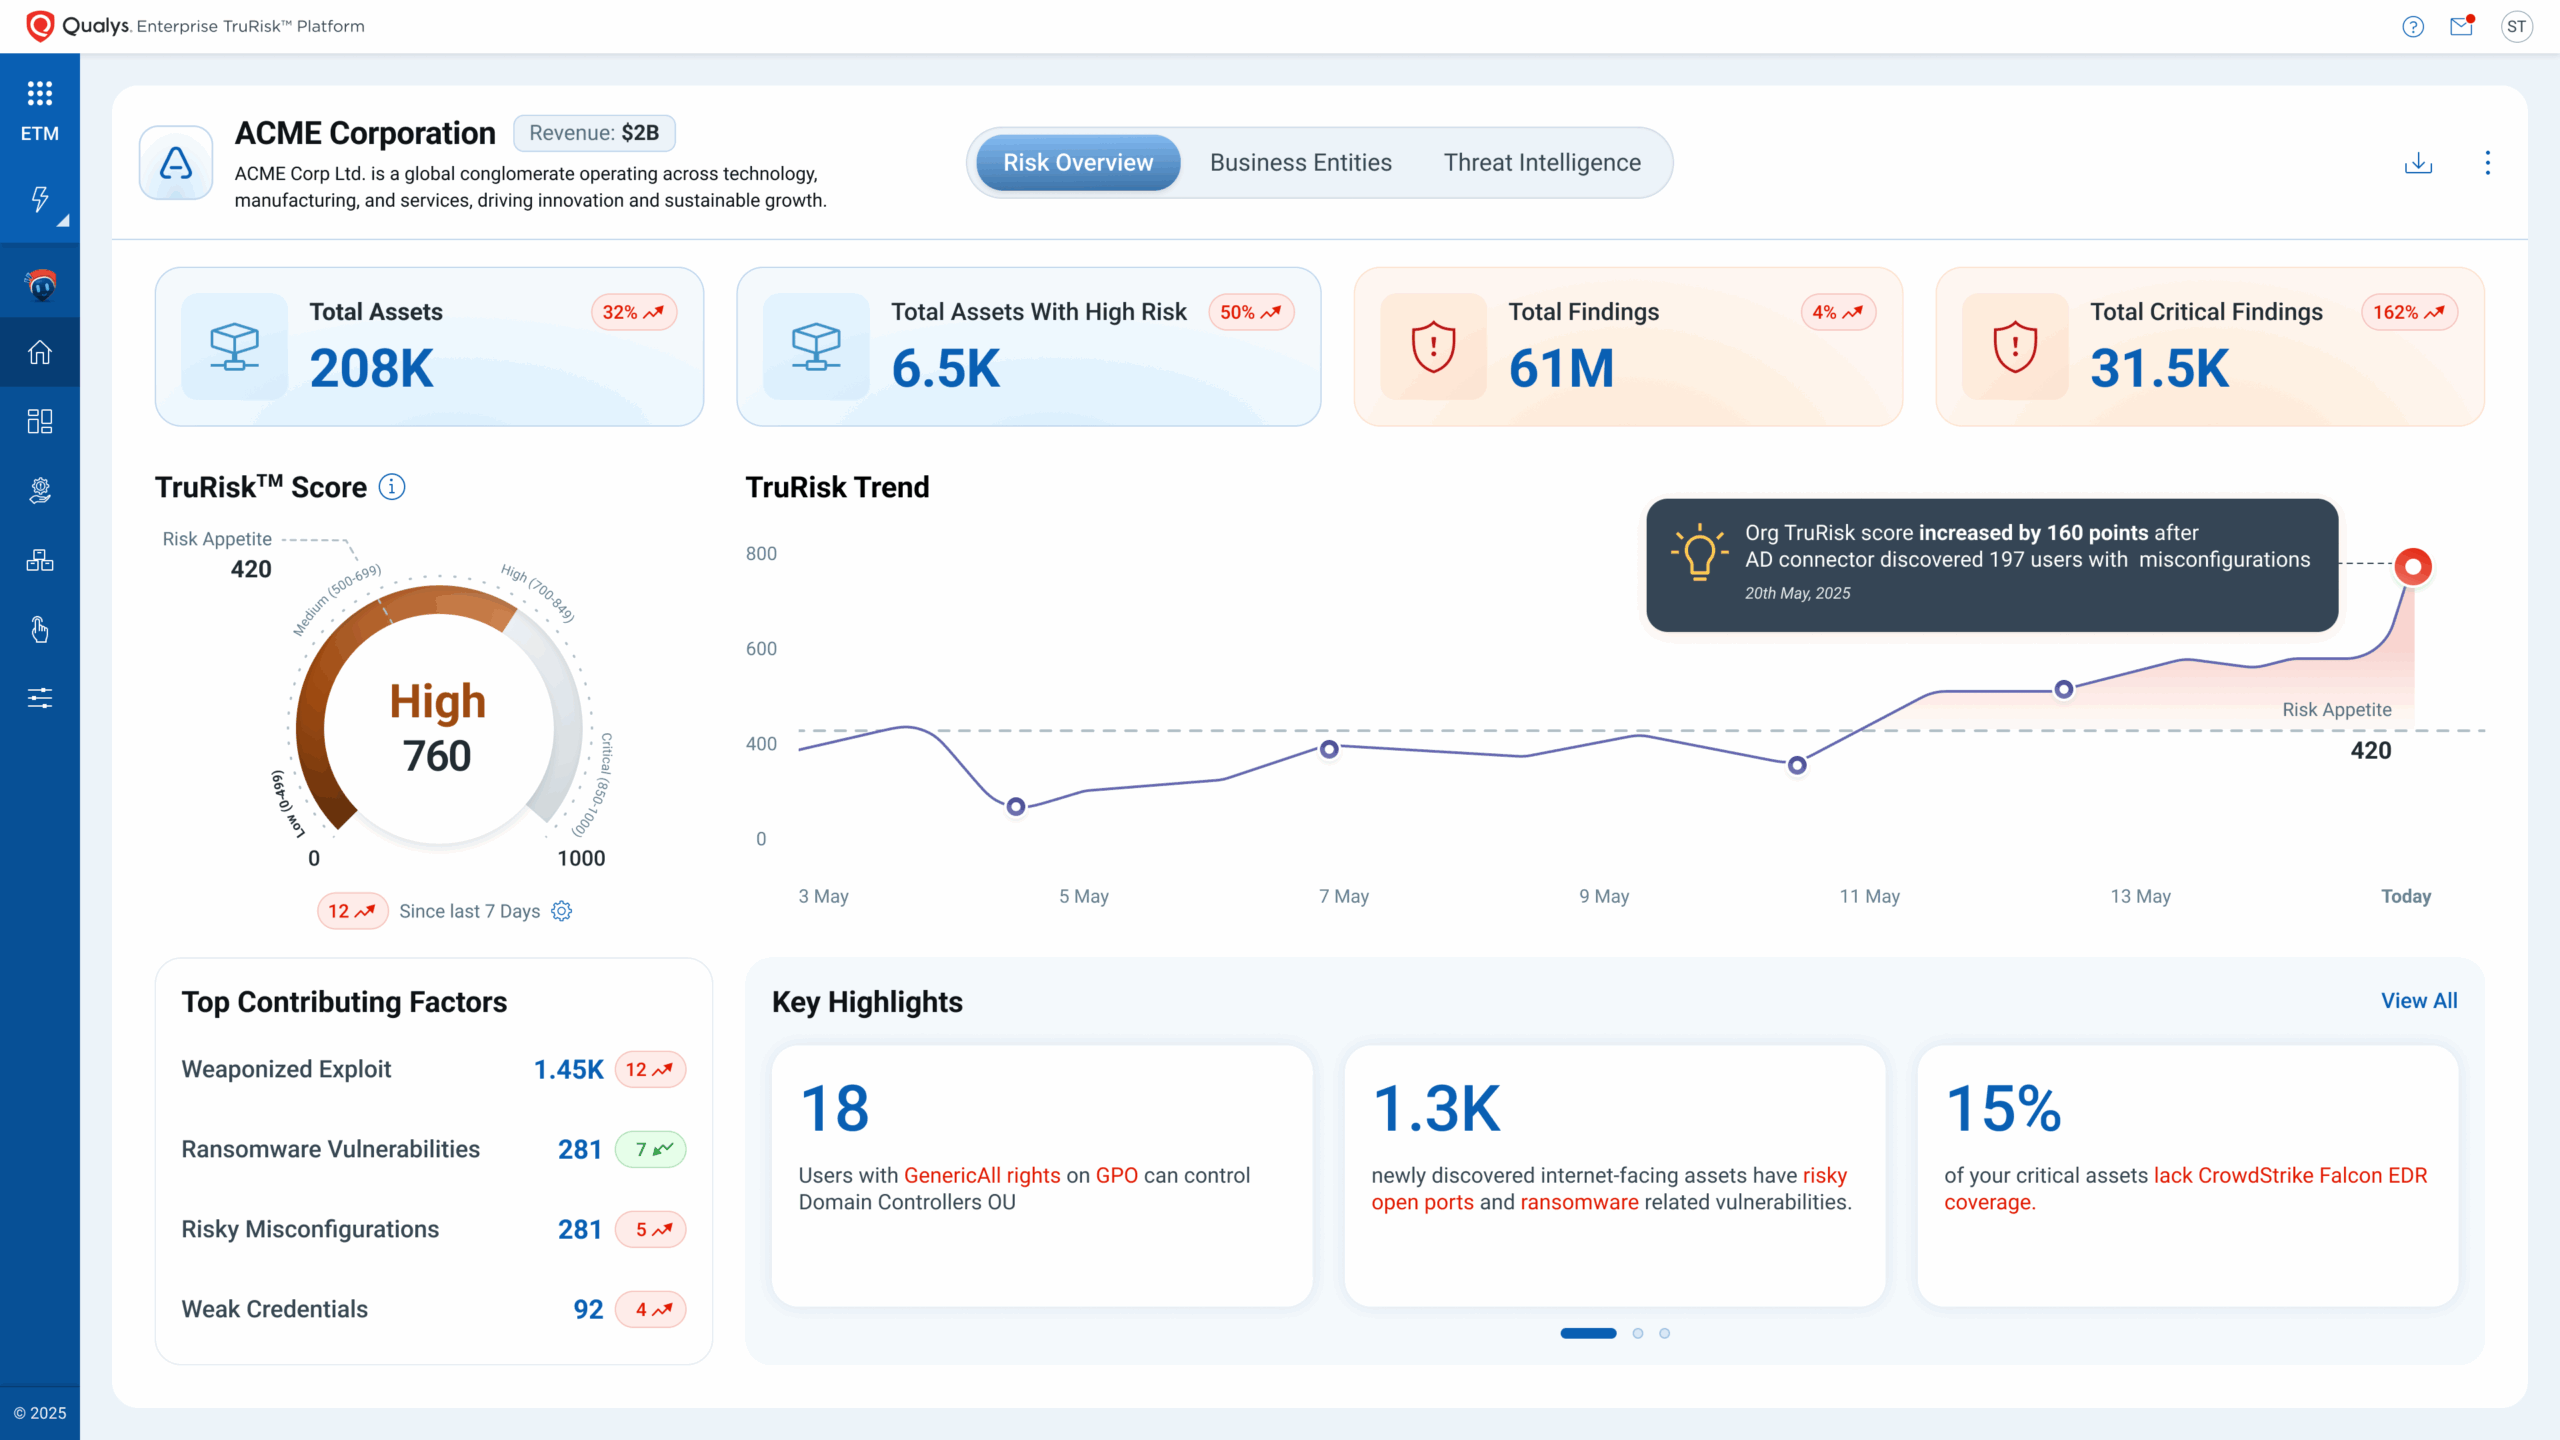Click the hand pointer sidebar icon
2560x1440 pixels.
pos(40,629)
